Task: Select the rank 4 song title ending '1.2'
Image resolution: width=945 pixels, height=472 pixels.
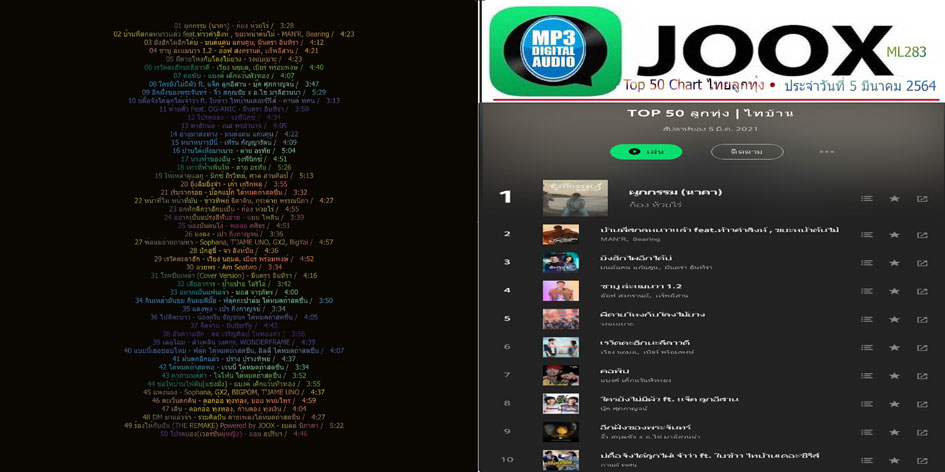Action: point(641,286)
